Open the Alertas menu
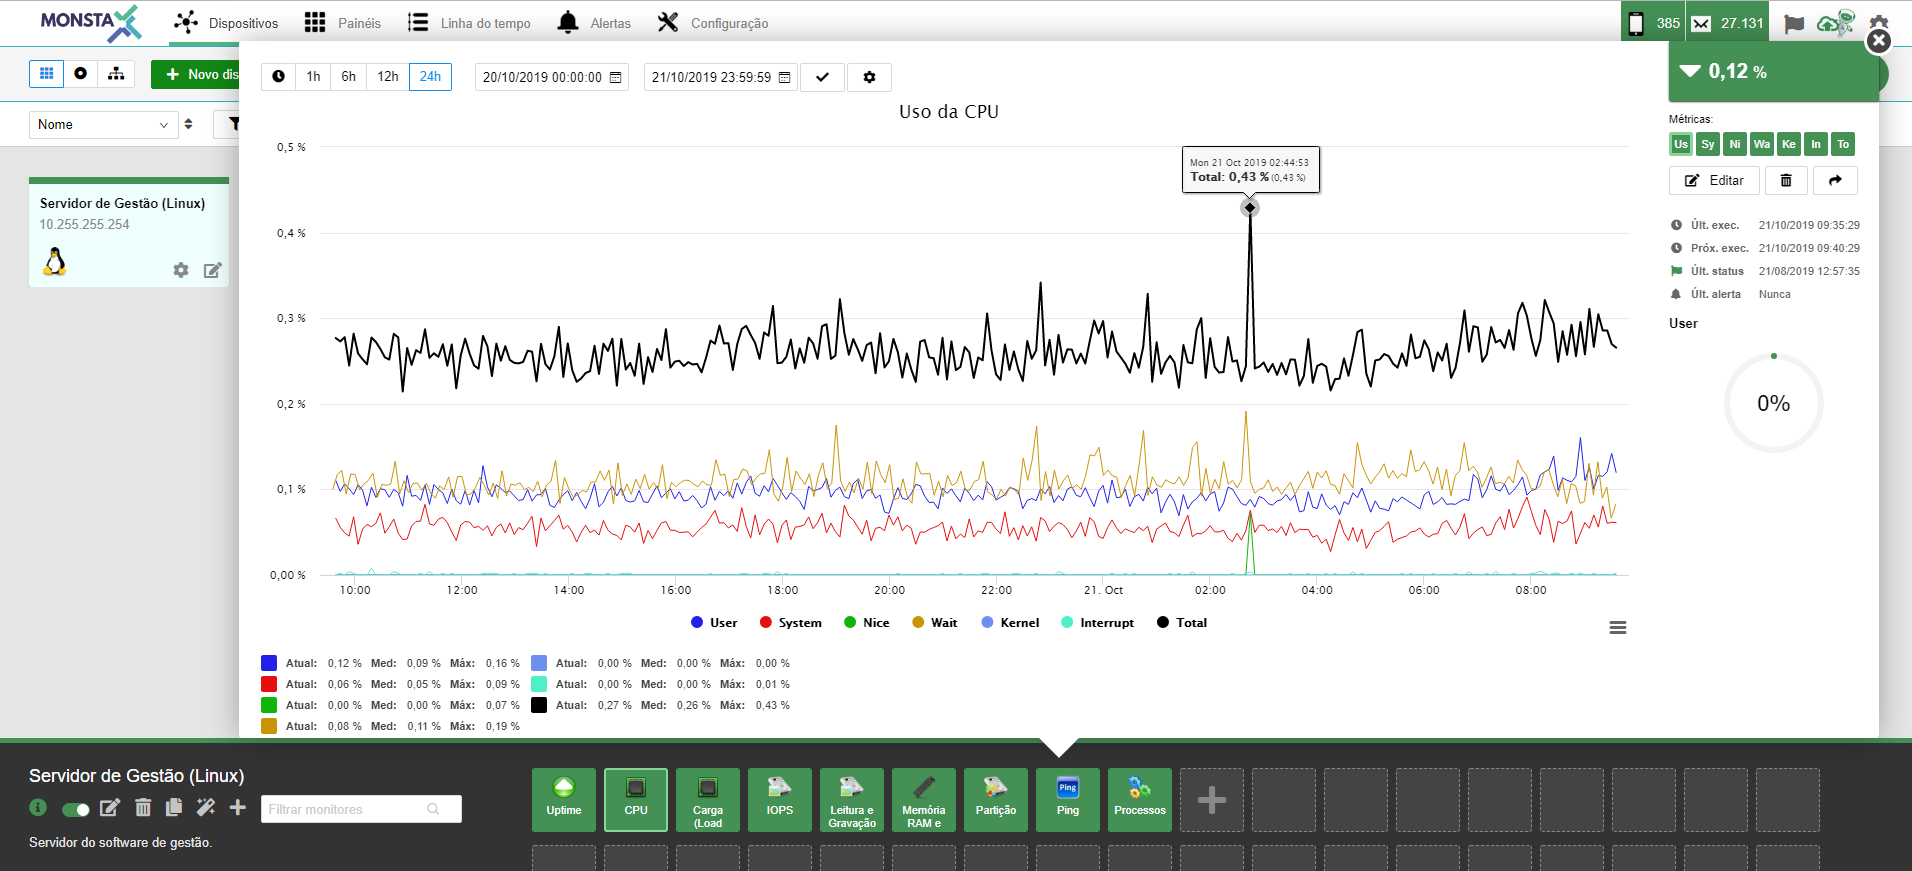1912x871 pixels. [x=594, y=23]
